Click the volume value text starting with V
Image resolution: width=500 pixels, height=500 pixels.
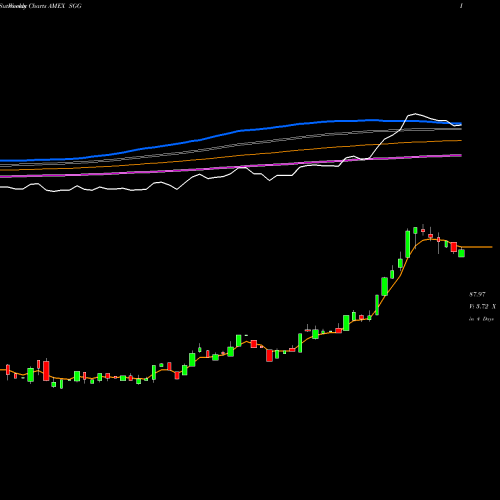coord(482,306)
